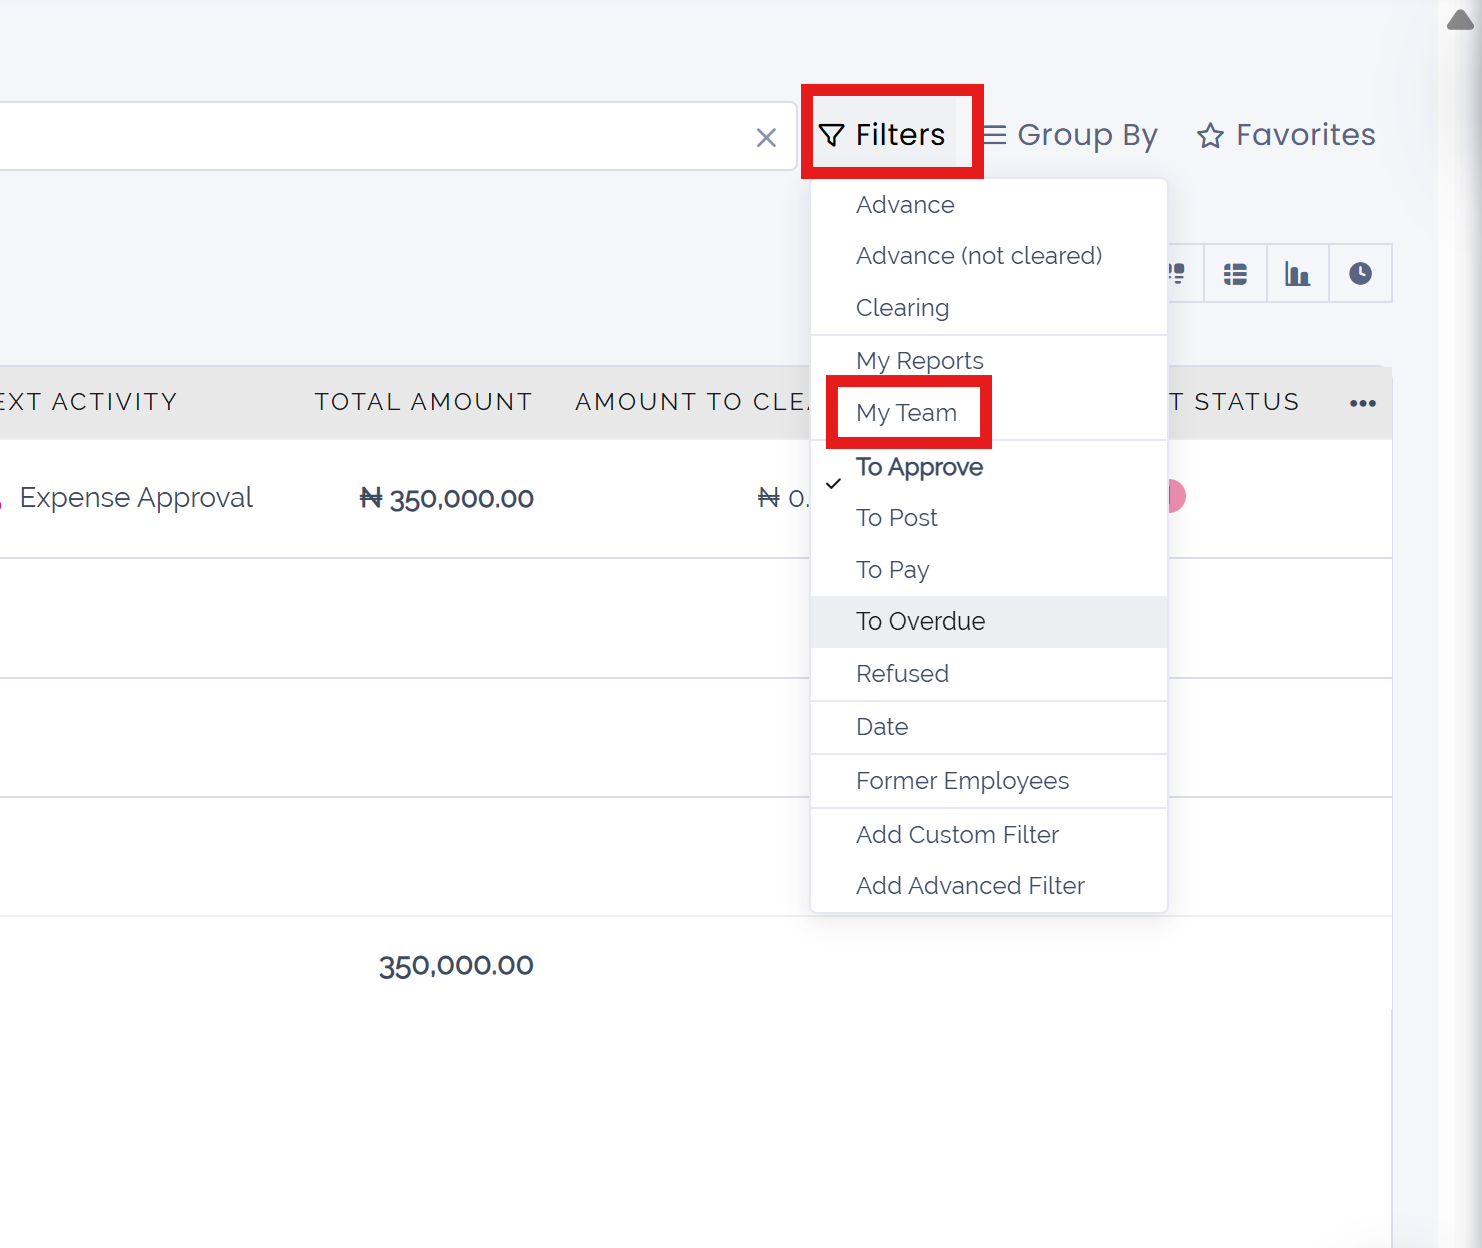The width and height of the screenshot is (1482, 1248).
Task: Open optional columns three-dot menu
Action: tap(1362, 403)
